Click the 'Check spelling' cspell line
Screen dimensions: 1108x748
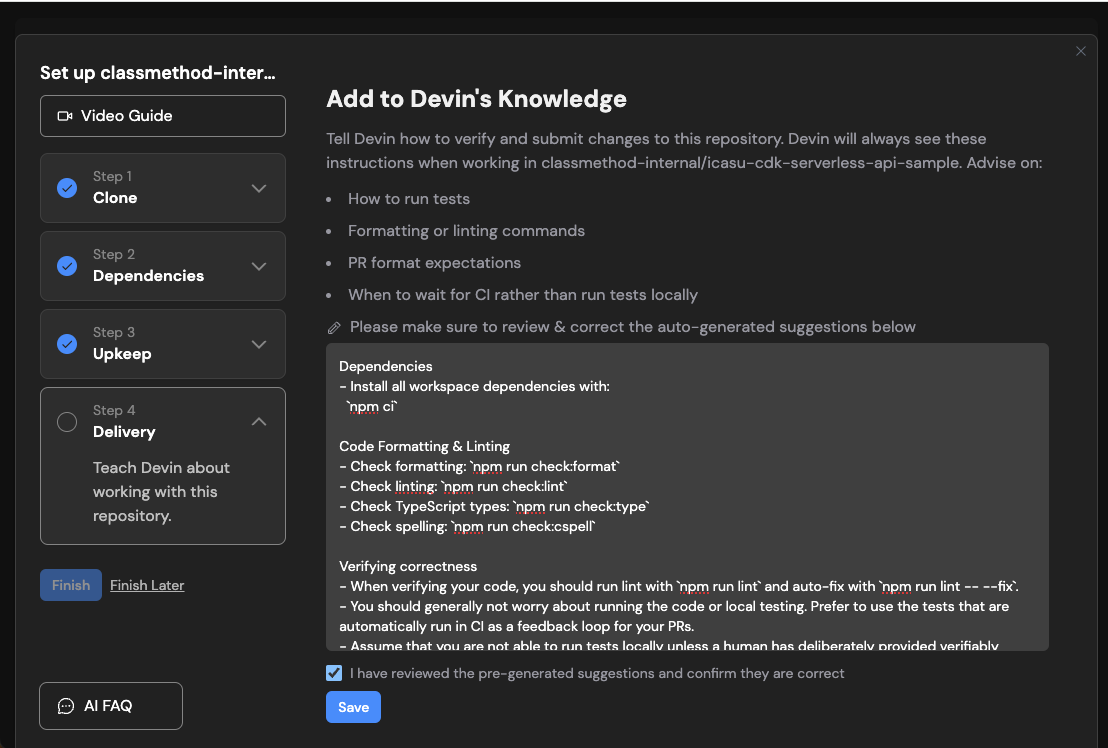click(x=468, y=526)
